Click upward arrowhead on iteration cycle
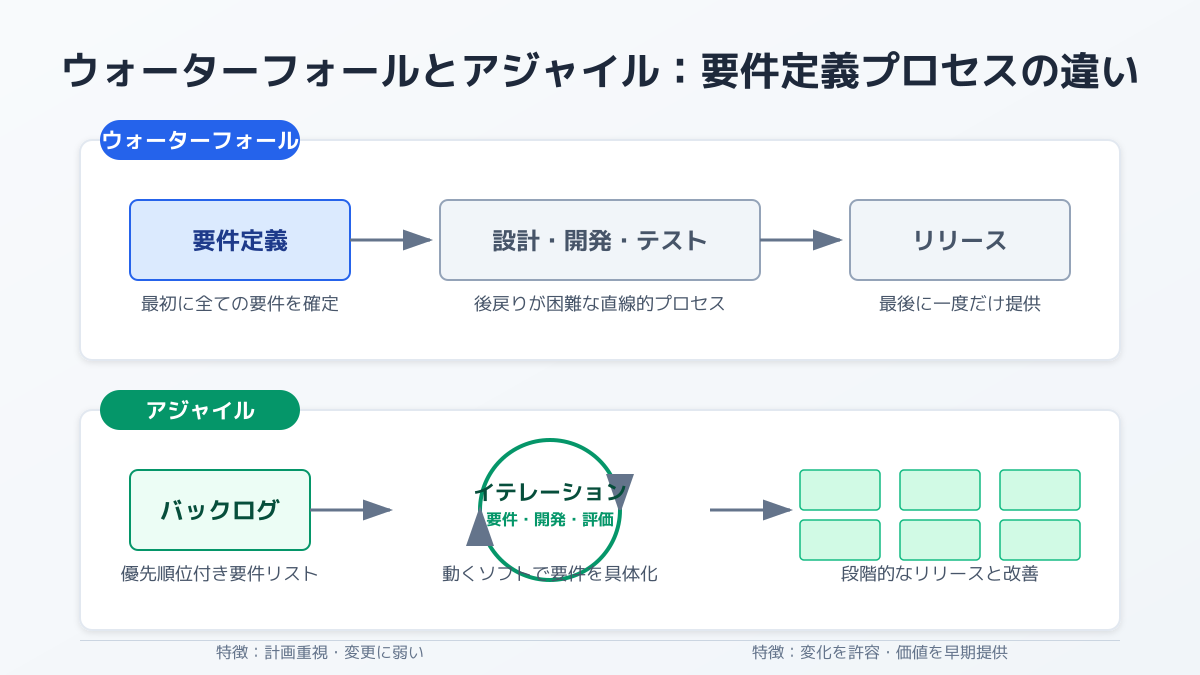This screenshot has width=1200, height=675. coord(480,527)
